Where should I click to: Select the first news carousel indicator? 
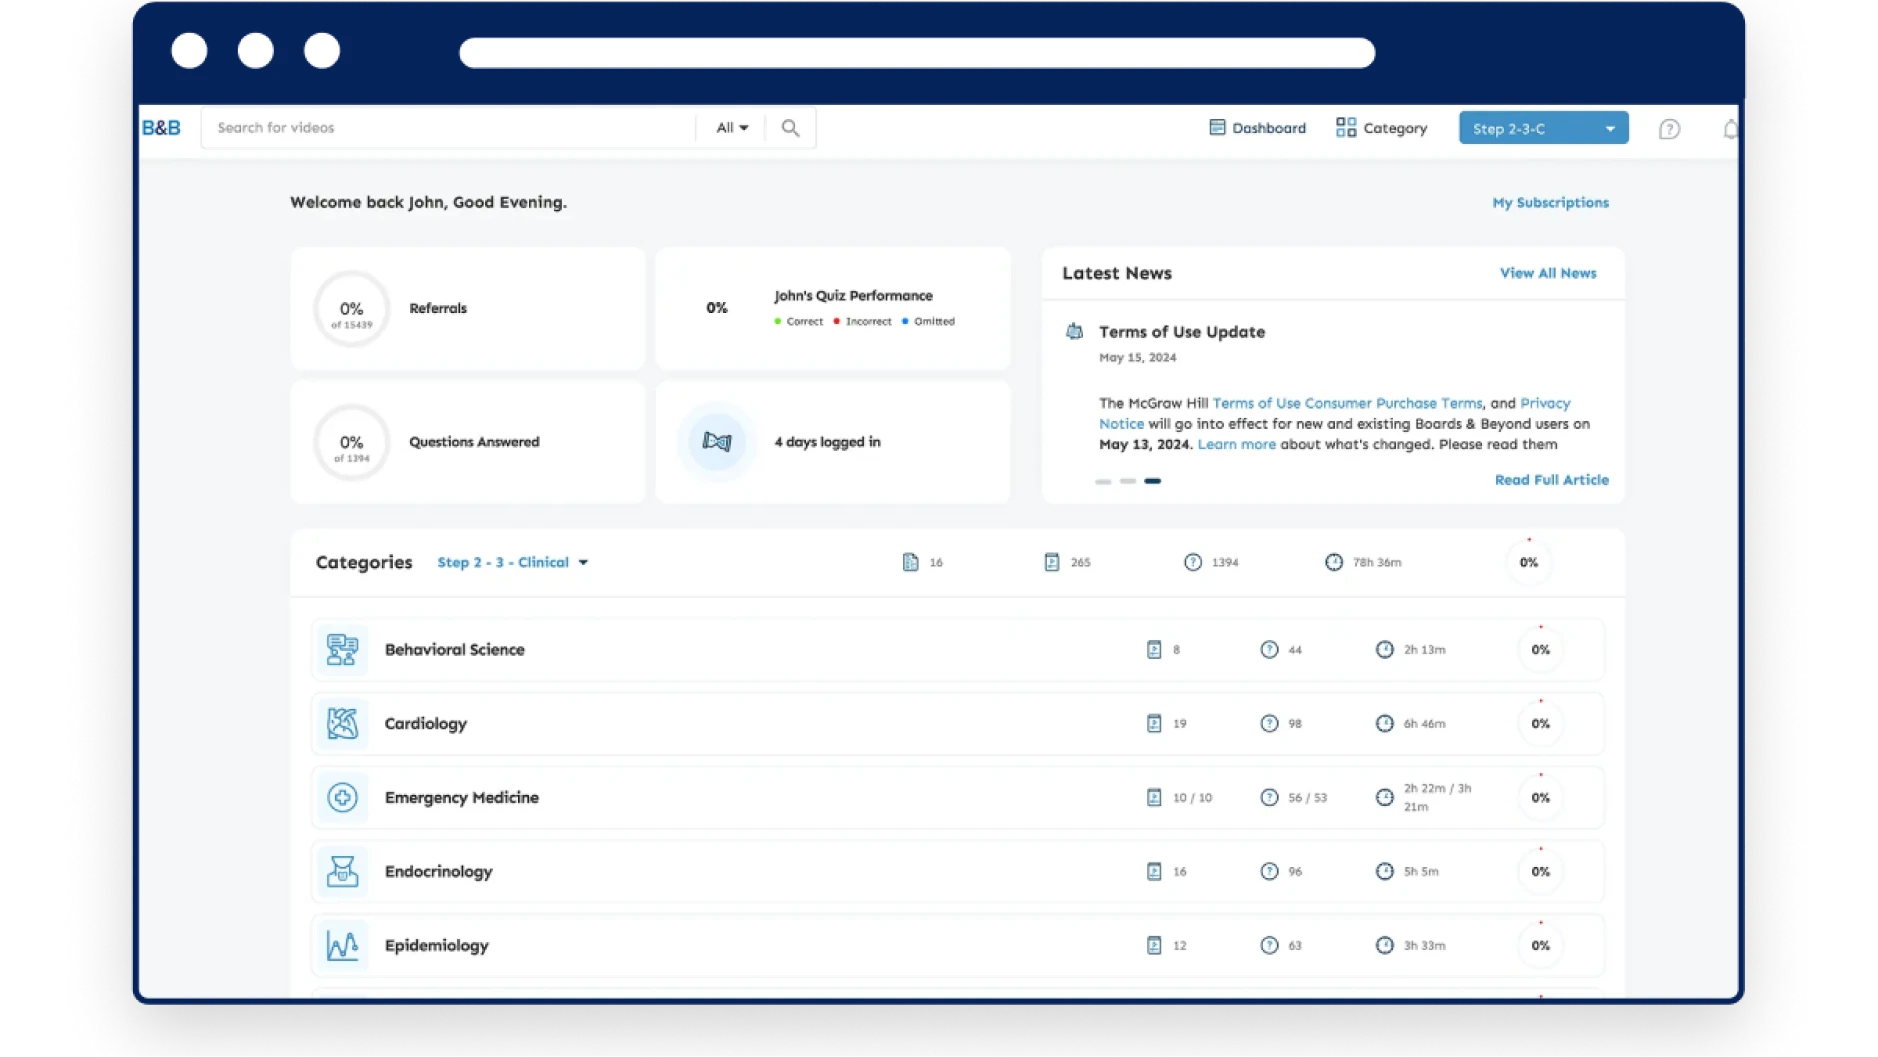[1103, 482]
